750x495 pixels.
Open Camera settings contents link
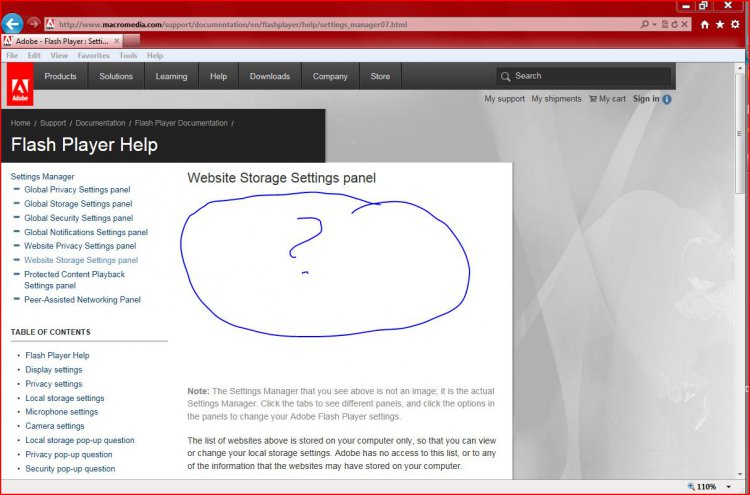(x=55, y=426)
